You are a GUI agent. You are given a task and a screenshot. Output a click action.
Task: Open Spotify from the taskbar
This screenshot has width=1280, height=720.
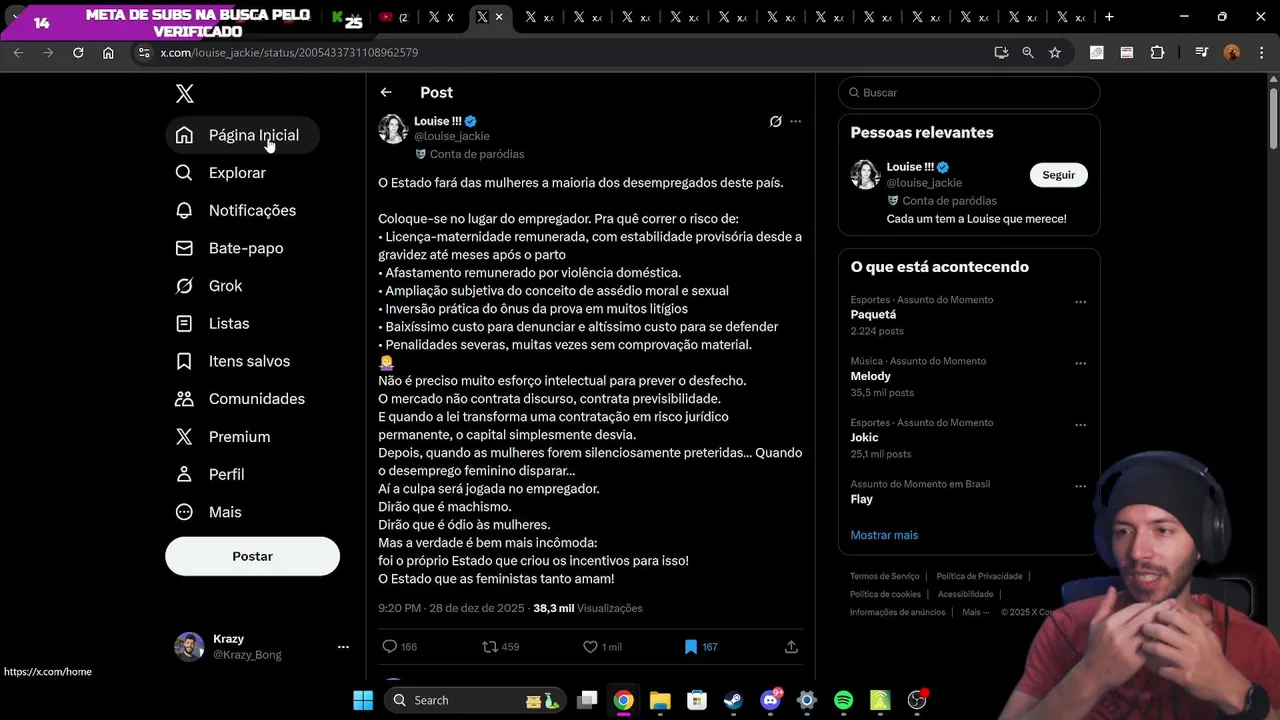tap(843, 700)
